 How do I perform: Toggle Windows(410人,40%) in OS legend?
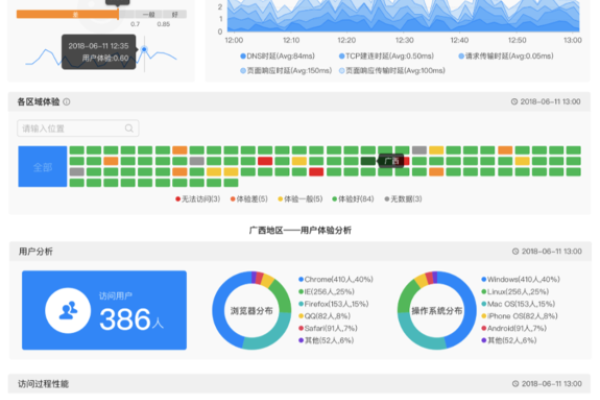[521, 279]
